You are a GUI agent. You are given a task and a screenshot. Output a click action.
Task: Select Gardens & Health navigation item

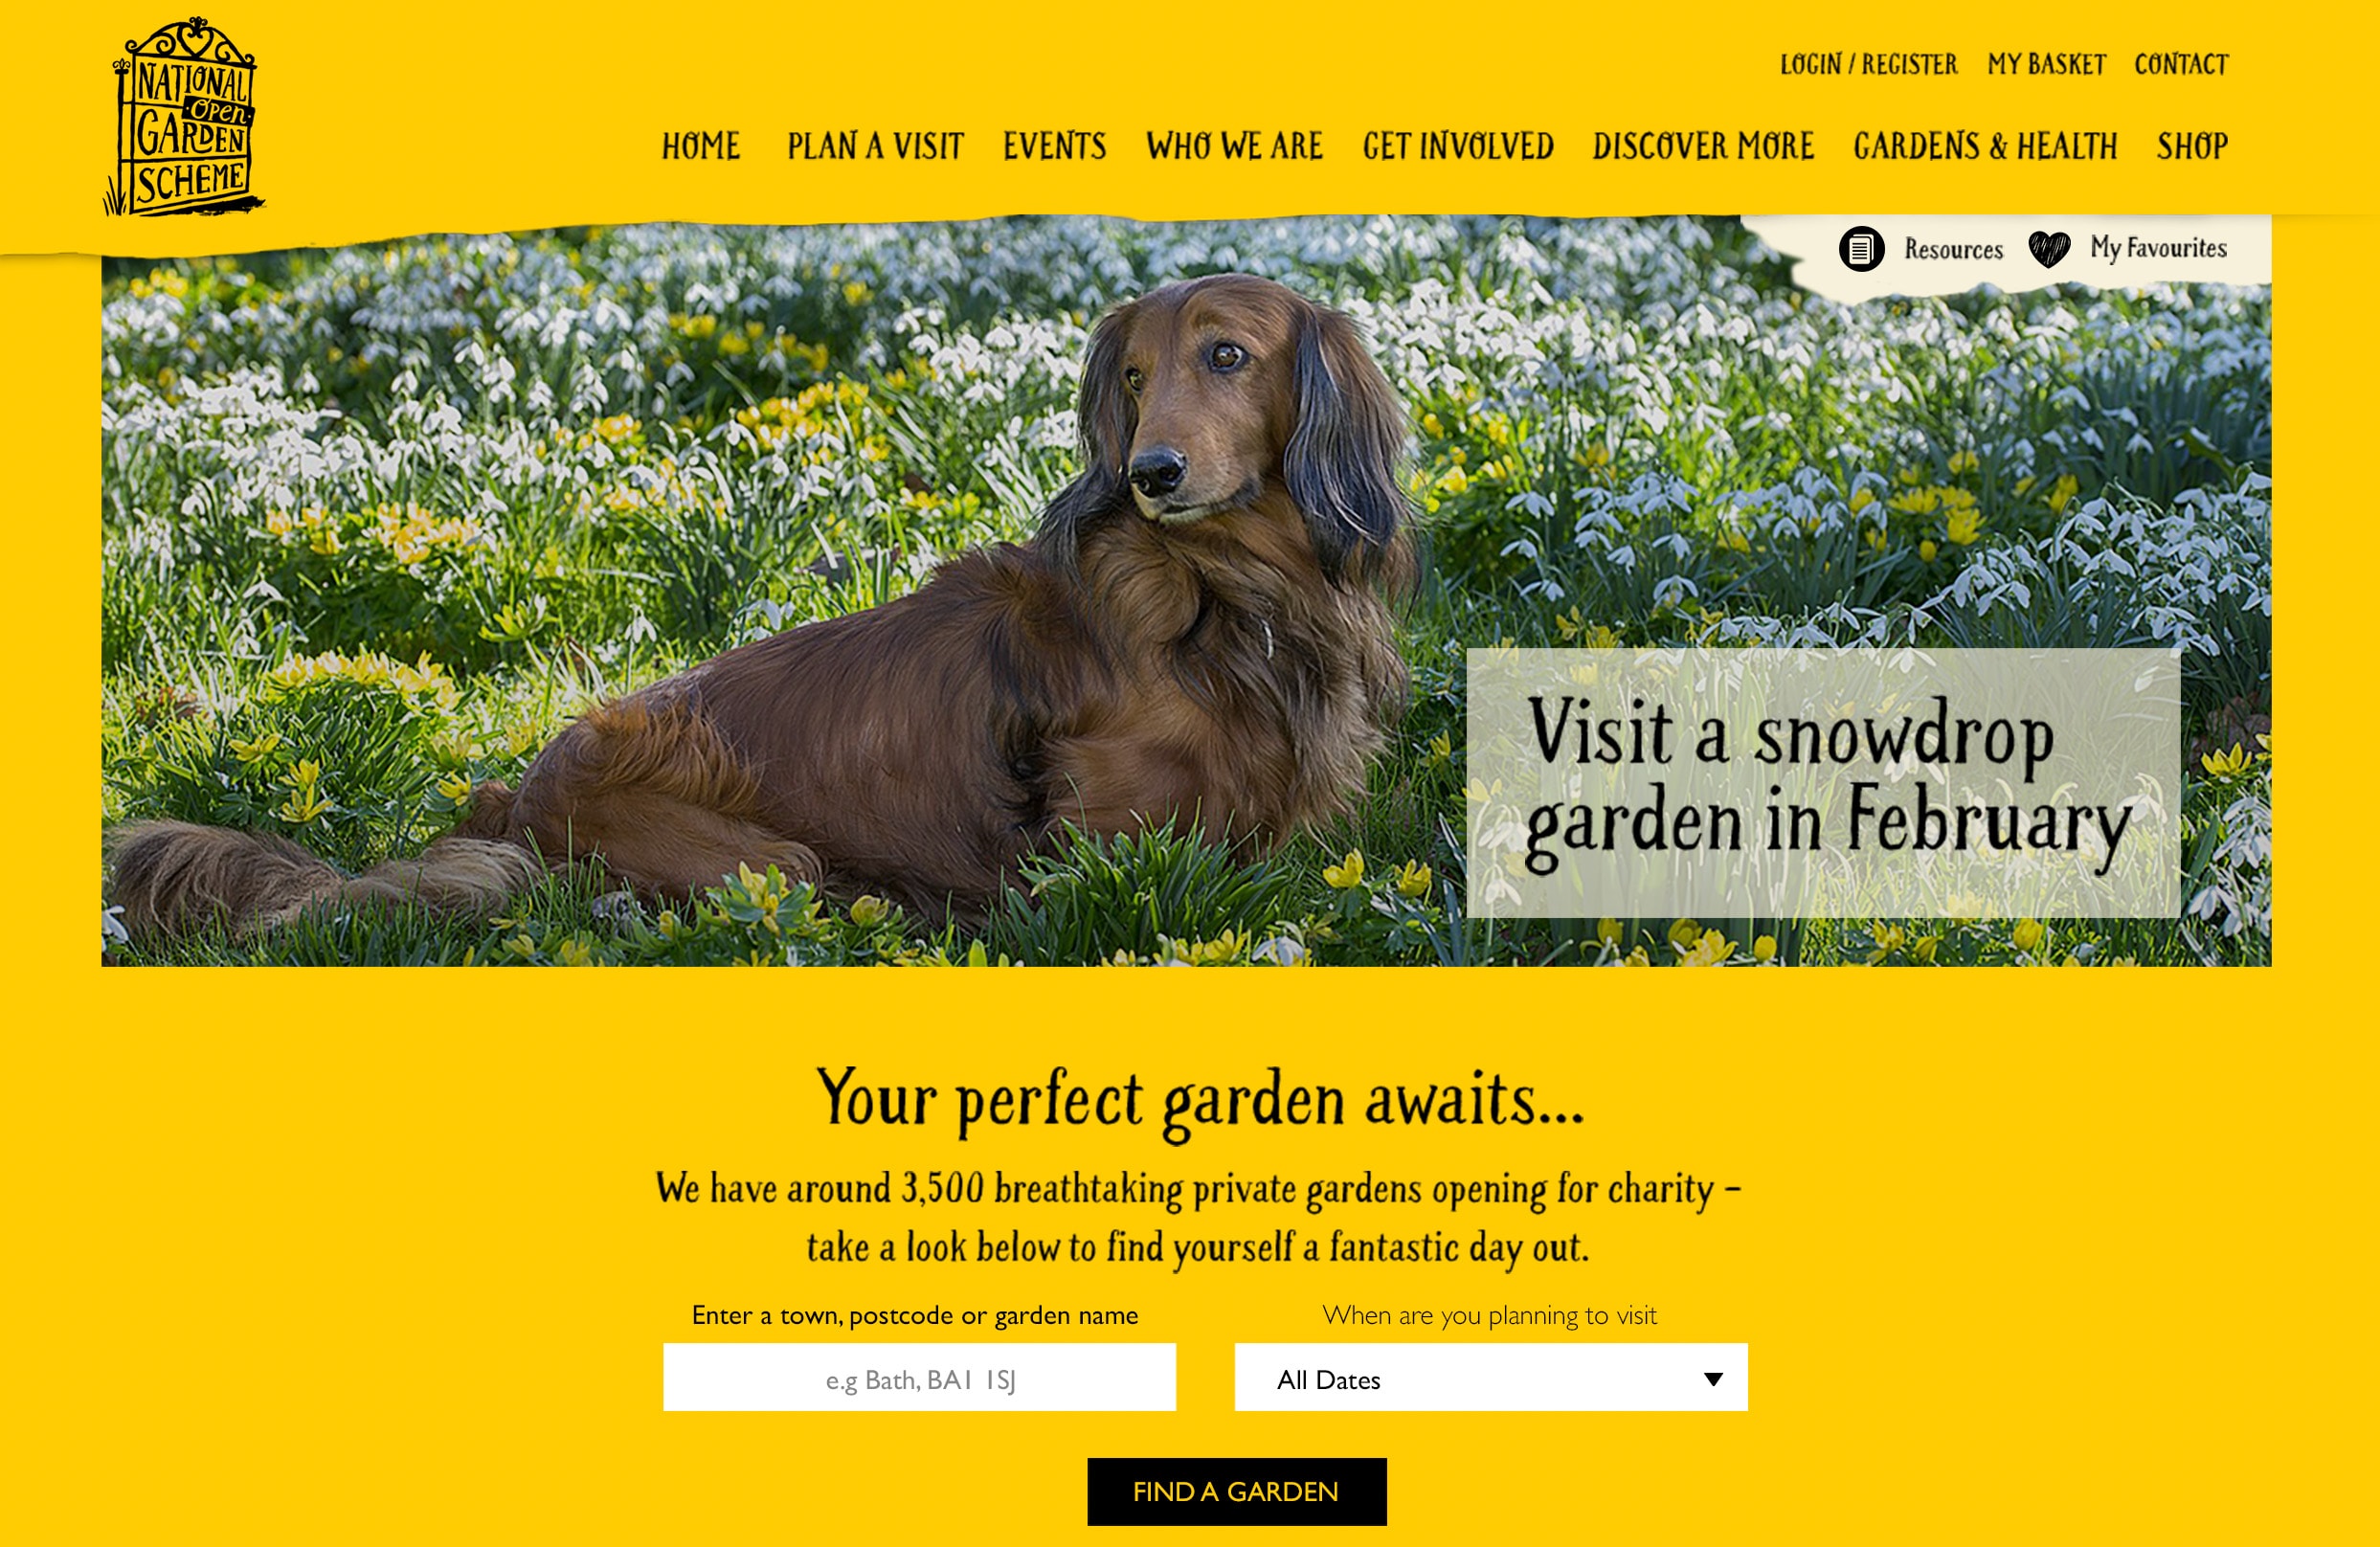tap(1985, 146)
